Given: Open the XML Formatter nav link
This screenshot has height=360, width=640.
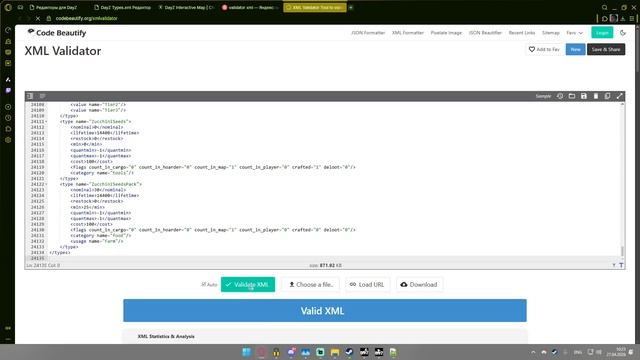Looking at the screenshot, I should 408,33.
